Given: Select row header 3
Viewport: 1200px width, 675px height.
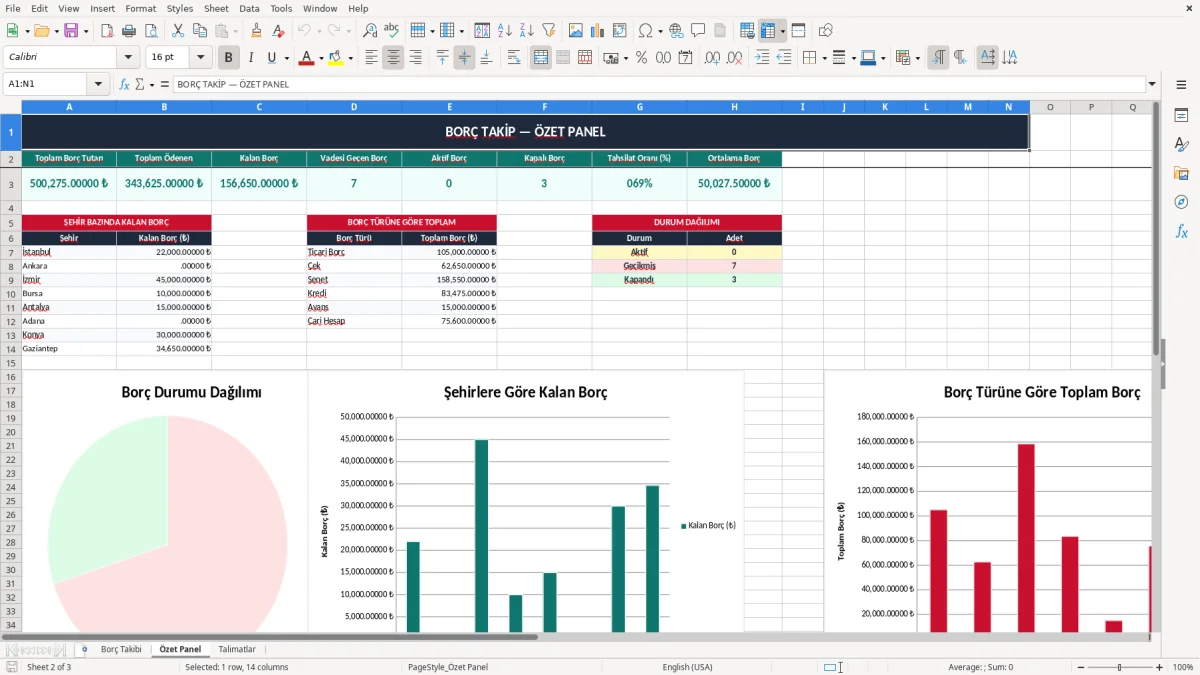Looking at the screenshot, I should pos(10,184).
